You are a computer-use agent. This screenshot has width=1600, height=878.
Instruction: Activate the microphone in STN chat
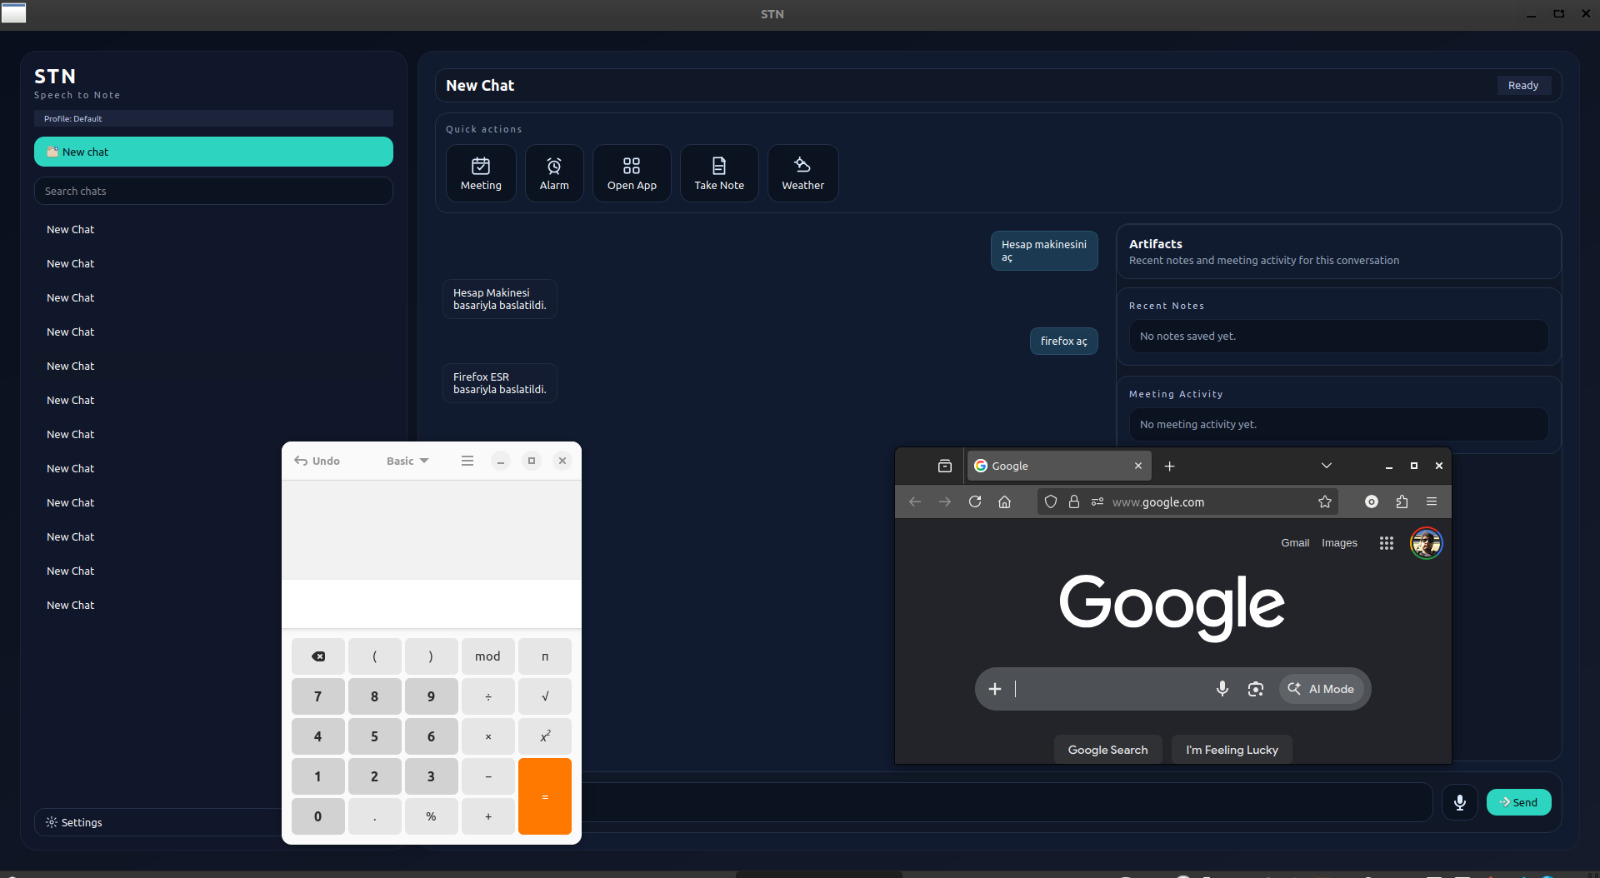pyautogui.click(x=1460, y=802)
